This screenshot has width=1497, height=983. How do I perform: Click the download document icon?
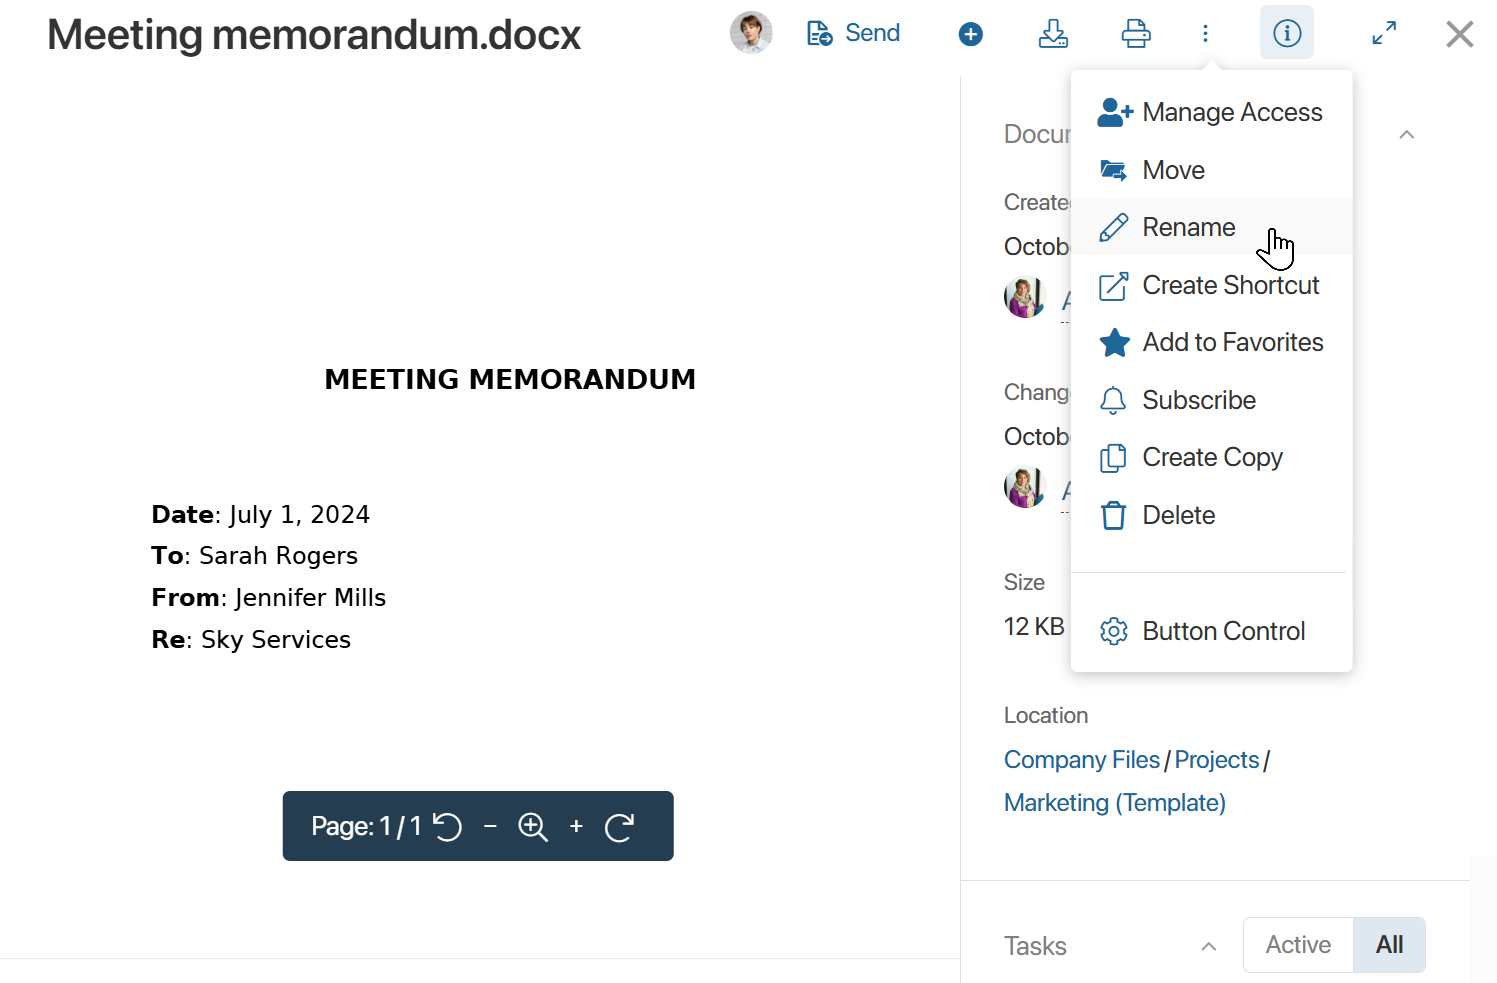(1053, 34)
